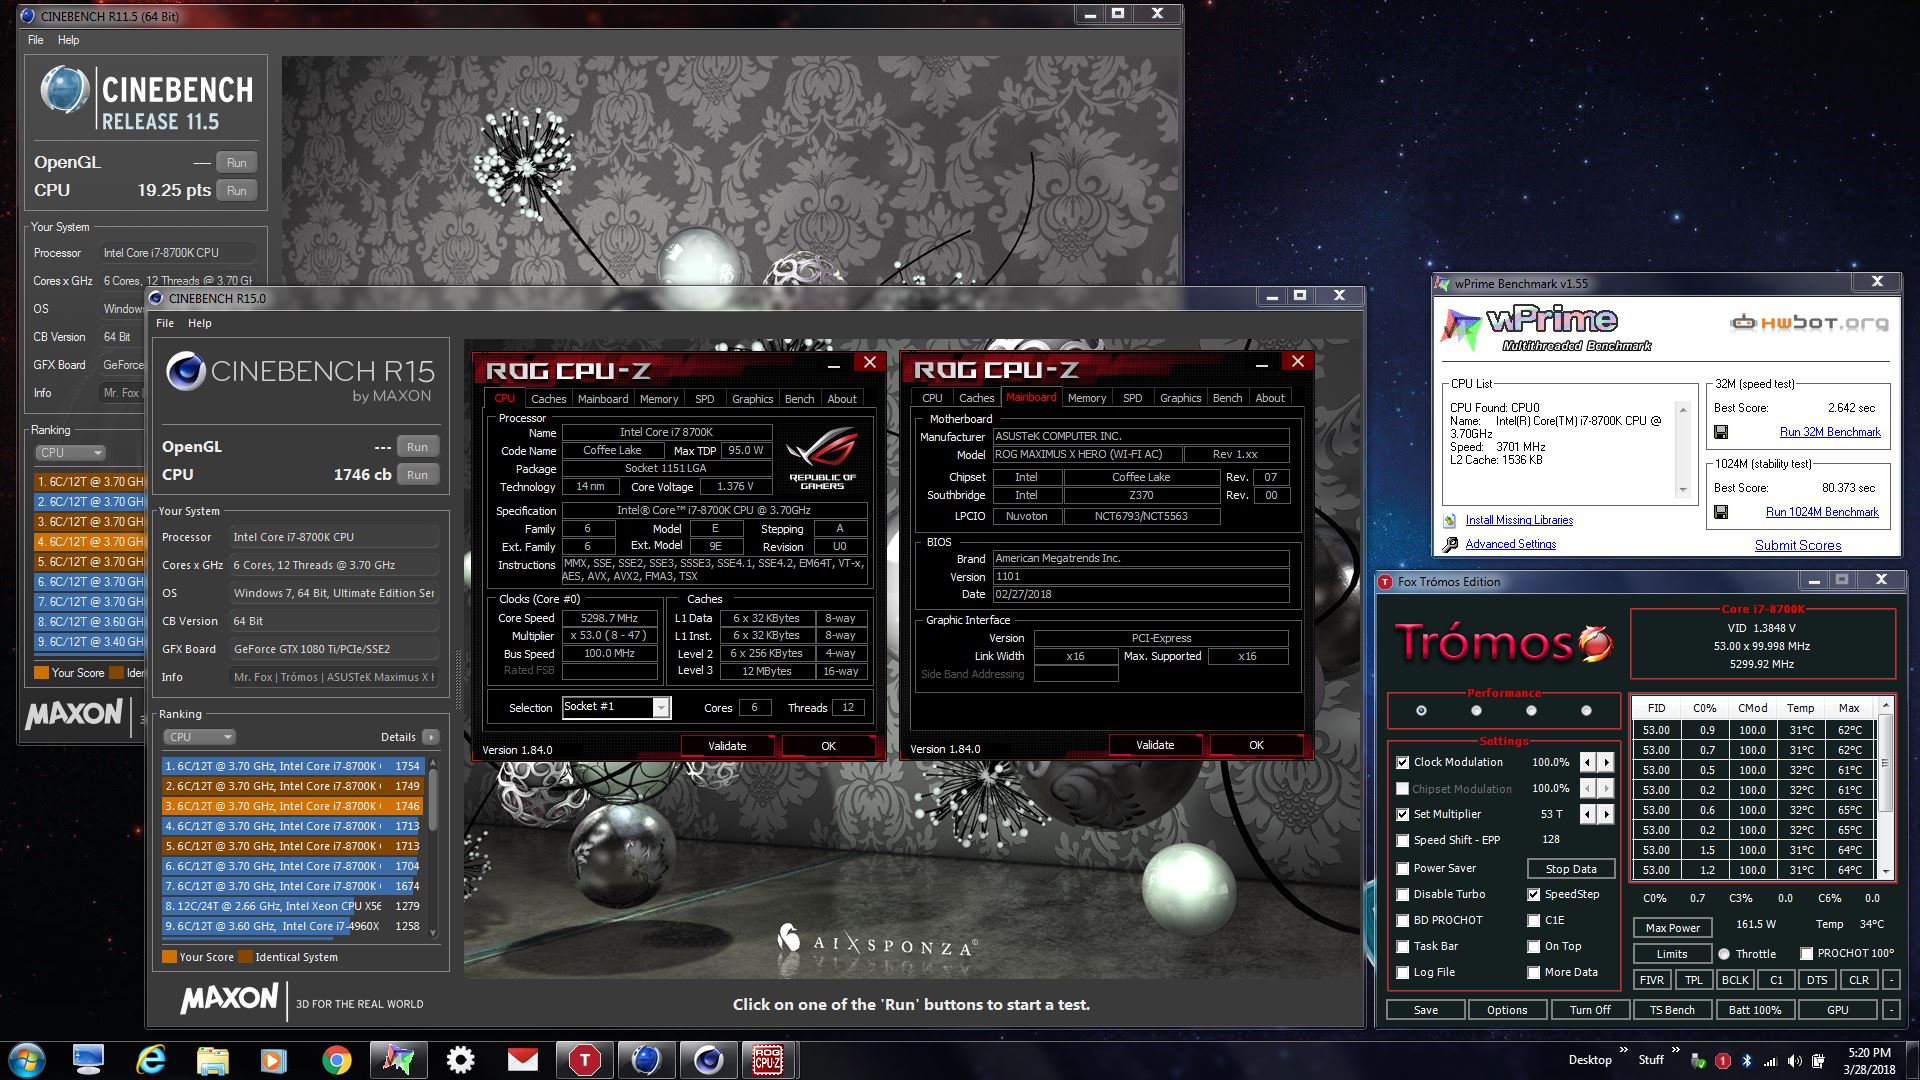This screenshot has height=1080, width=1920.
Task: Open the computer monitor icon on the taskbar
Action: click(x=88, y=1060)
